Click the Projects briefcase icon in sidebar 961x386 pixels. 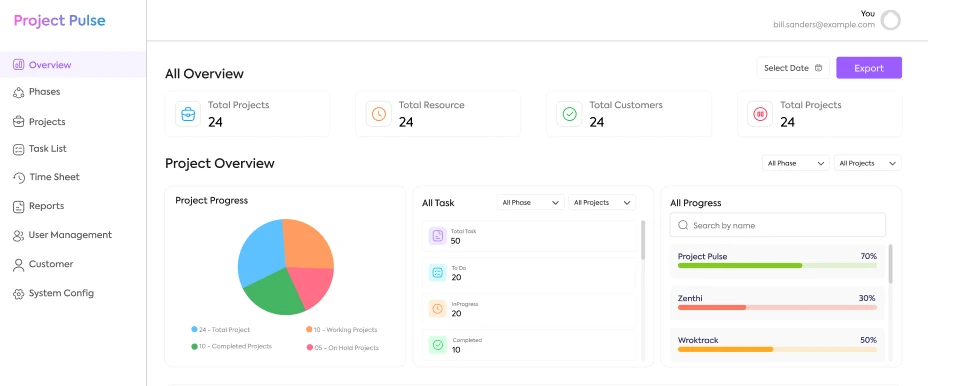[x=18, y=122]
